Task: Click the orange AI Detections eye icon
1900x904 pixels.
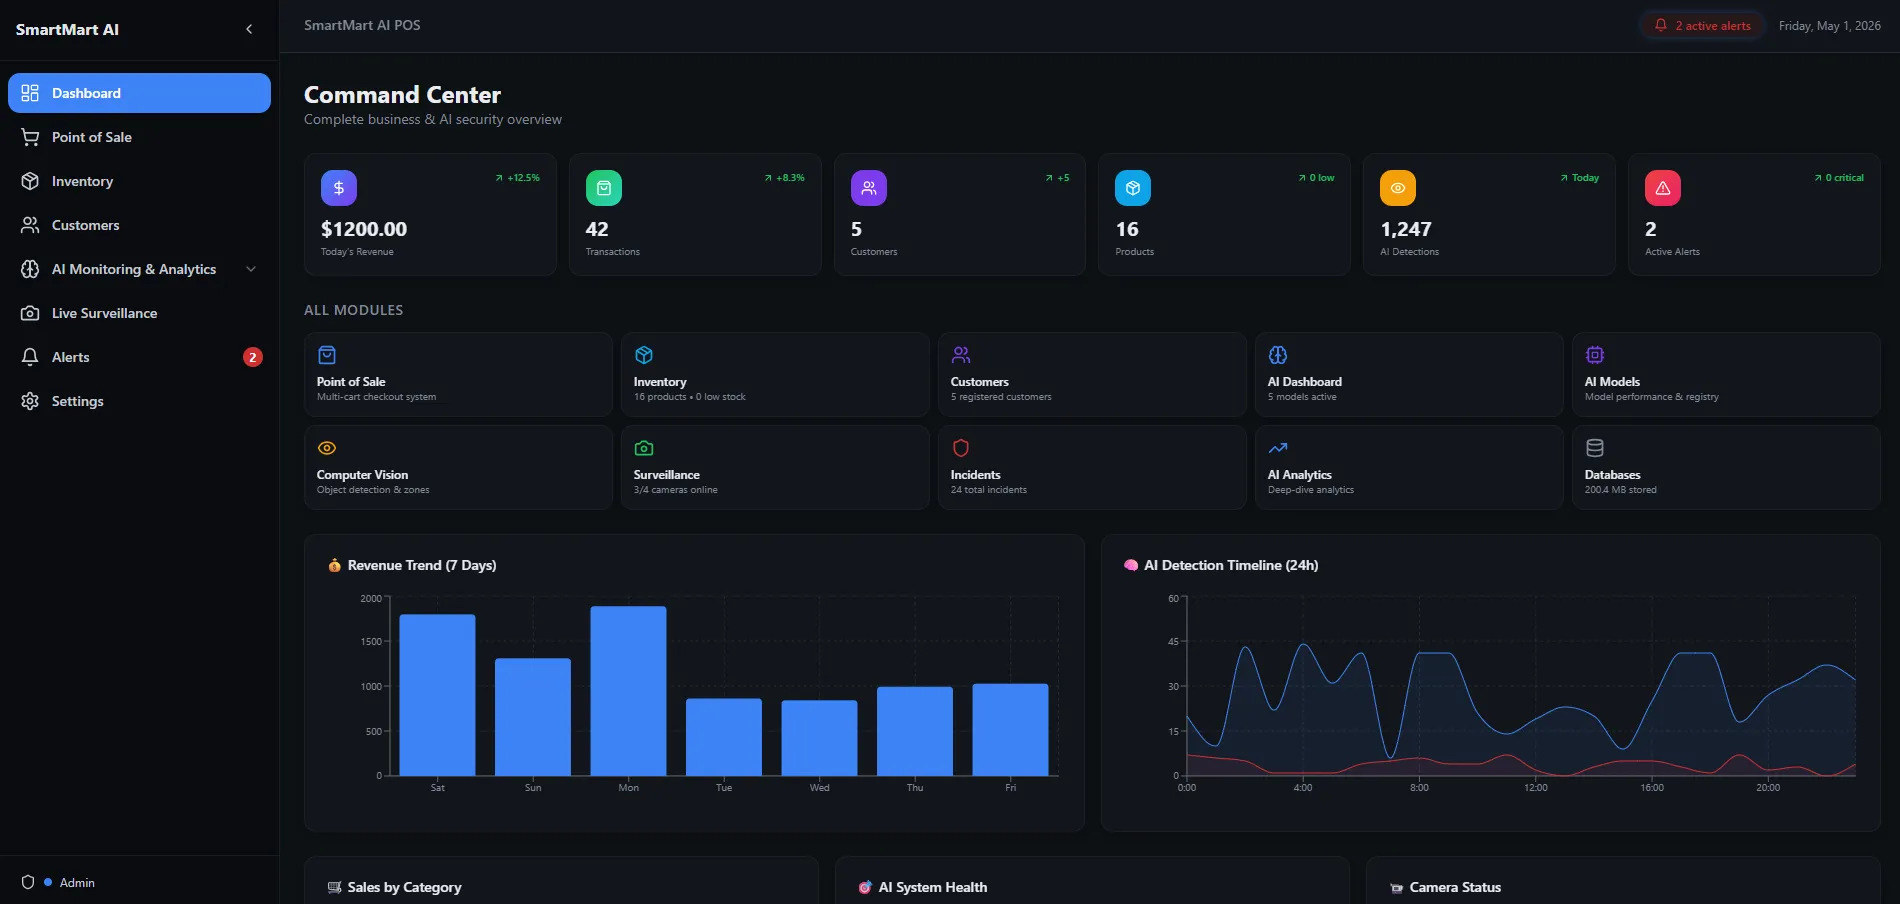Action: (x=1398, y=188)
